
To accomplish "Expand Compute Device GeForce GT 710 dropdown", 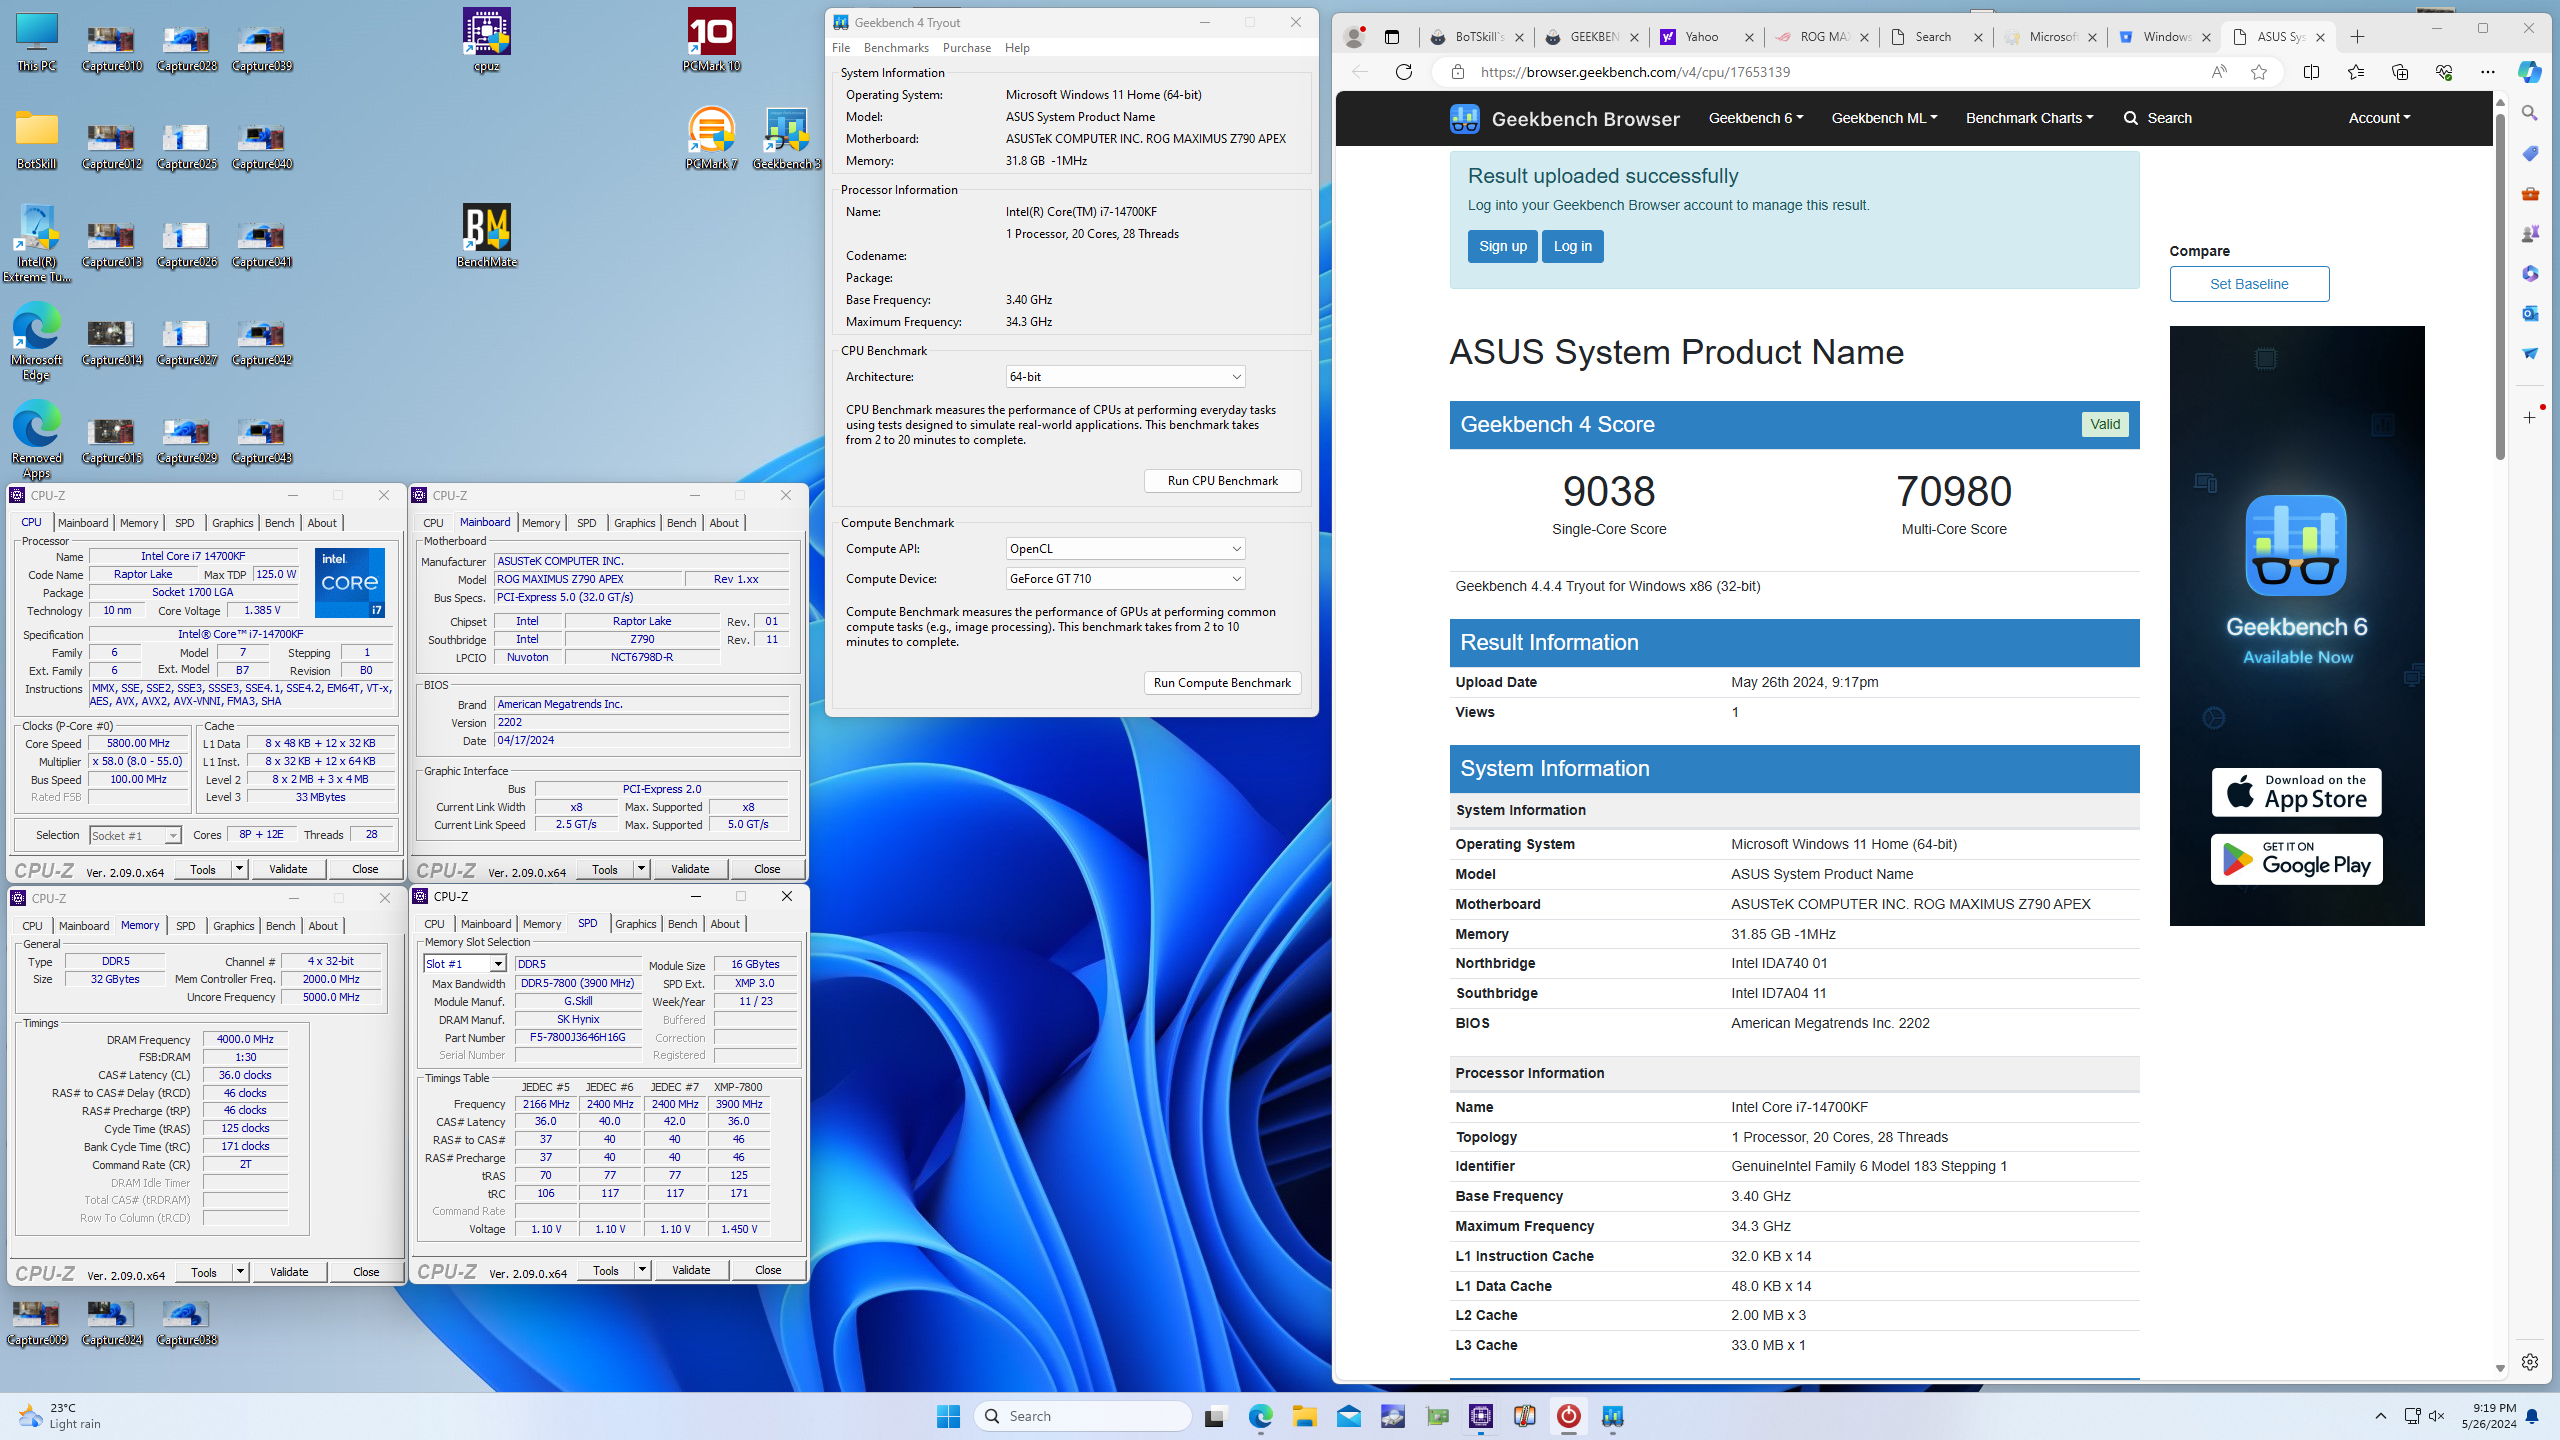I will pyautogui.click(x=1125, y=579).
